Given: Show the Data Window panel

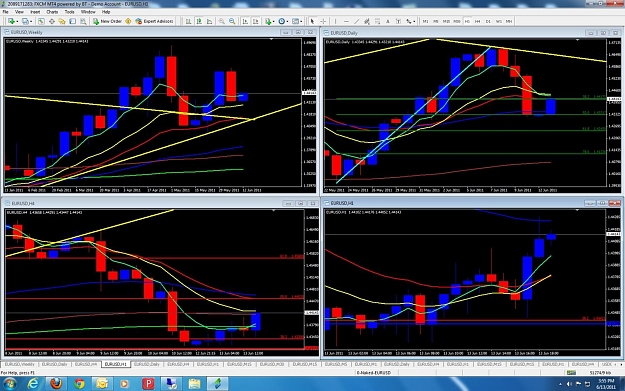Looking at the screenshot, I should (52, 21).
